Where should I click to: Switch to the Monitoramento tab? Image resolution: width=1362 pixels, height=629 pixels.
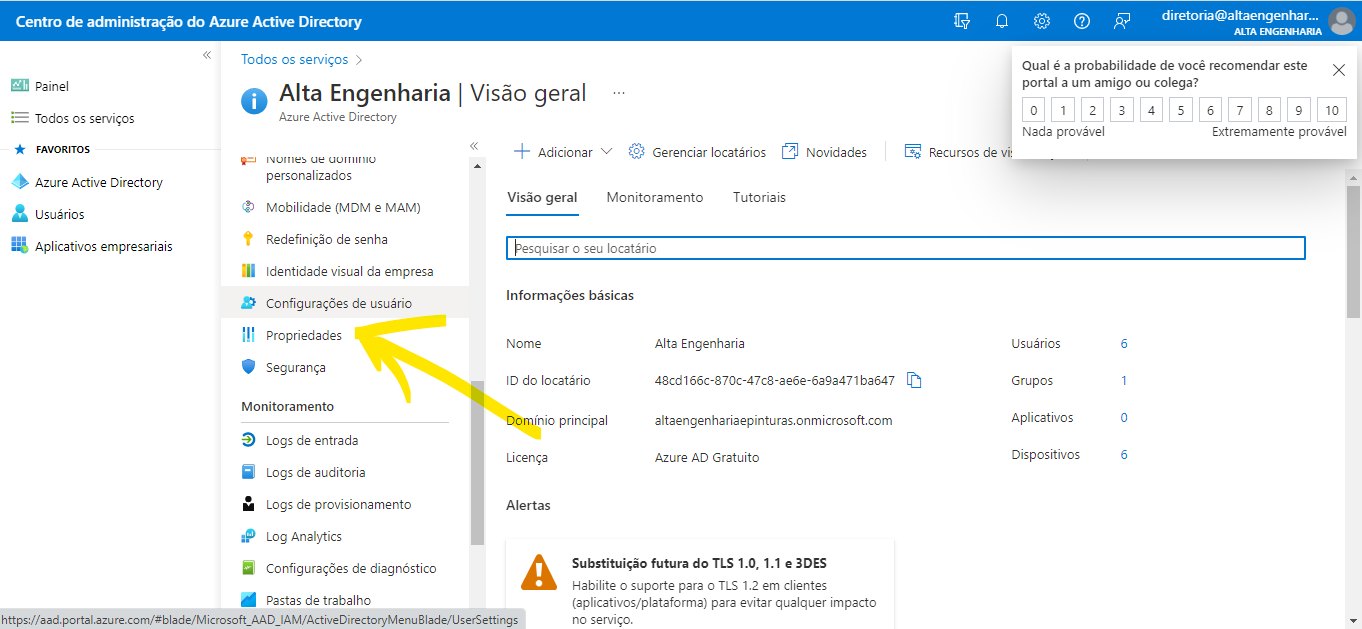655,197
